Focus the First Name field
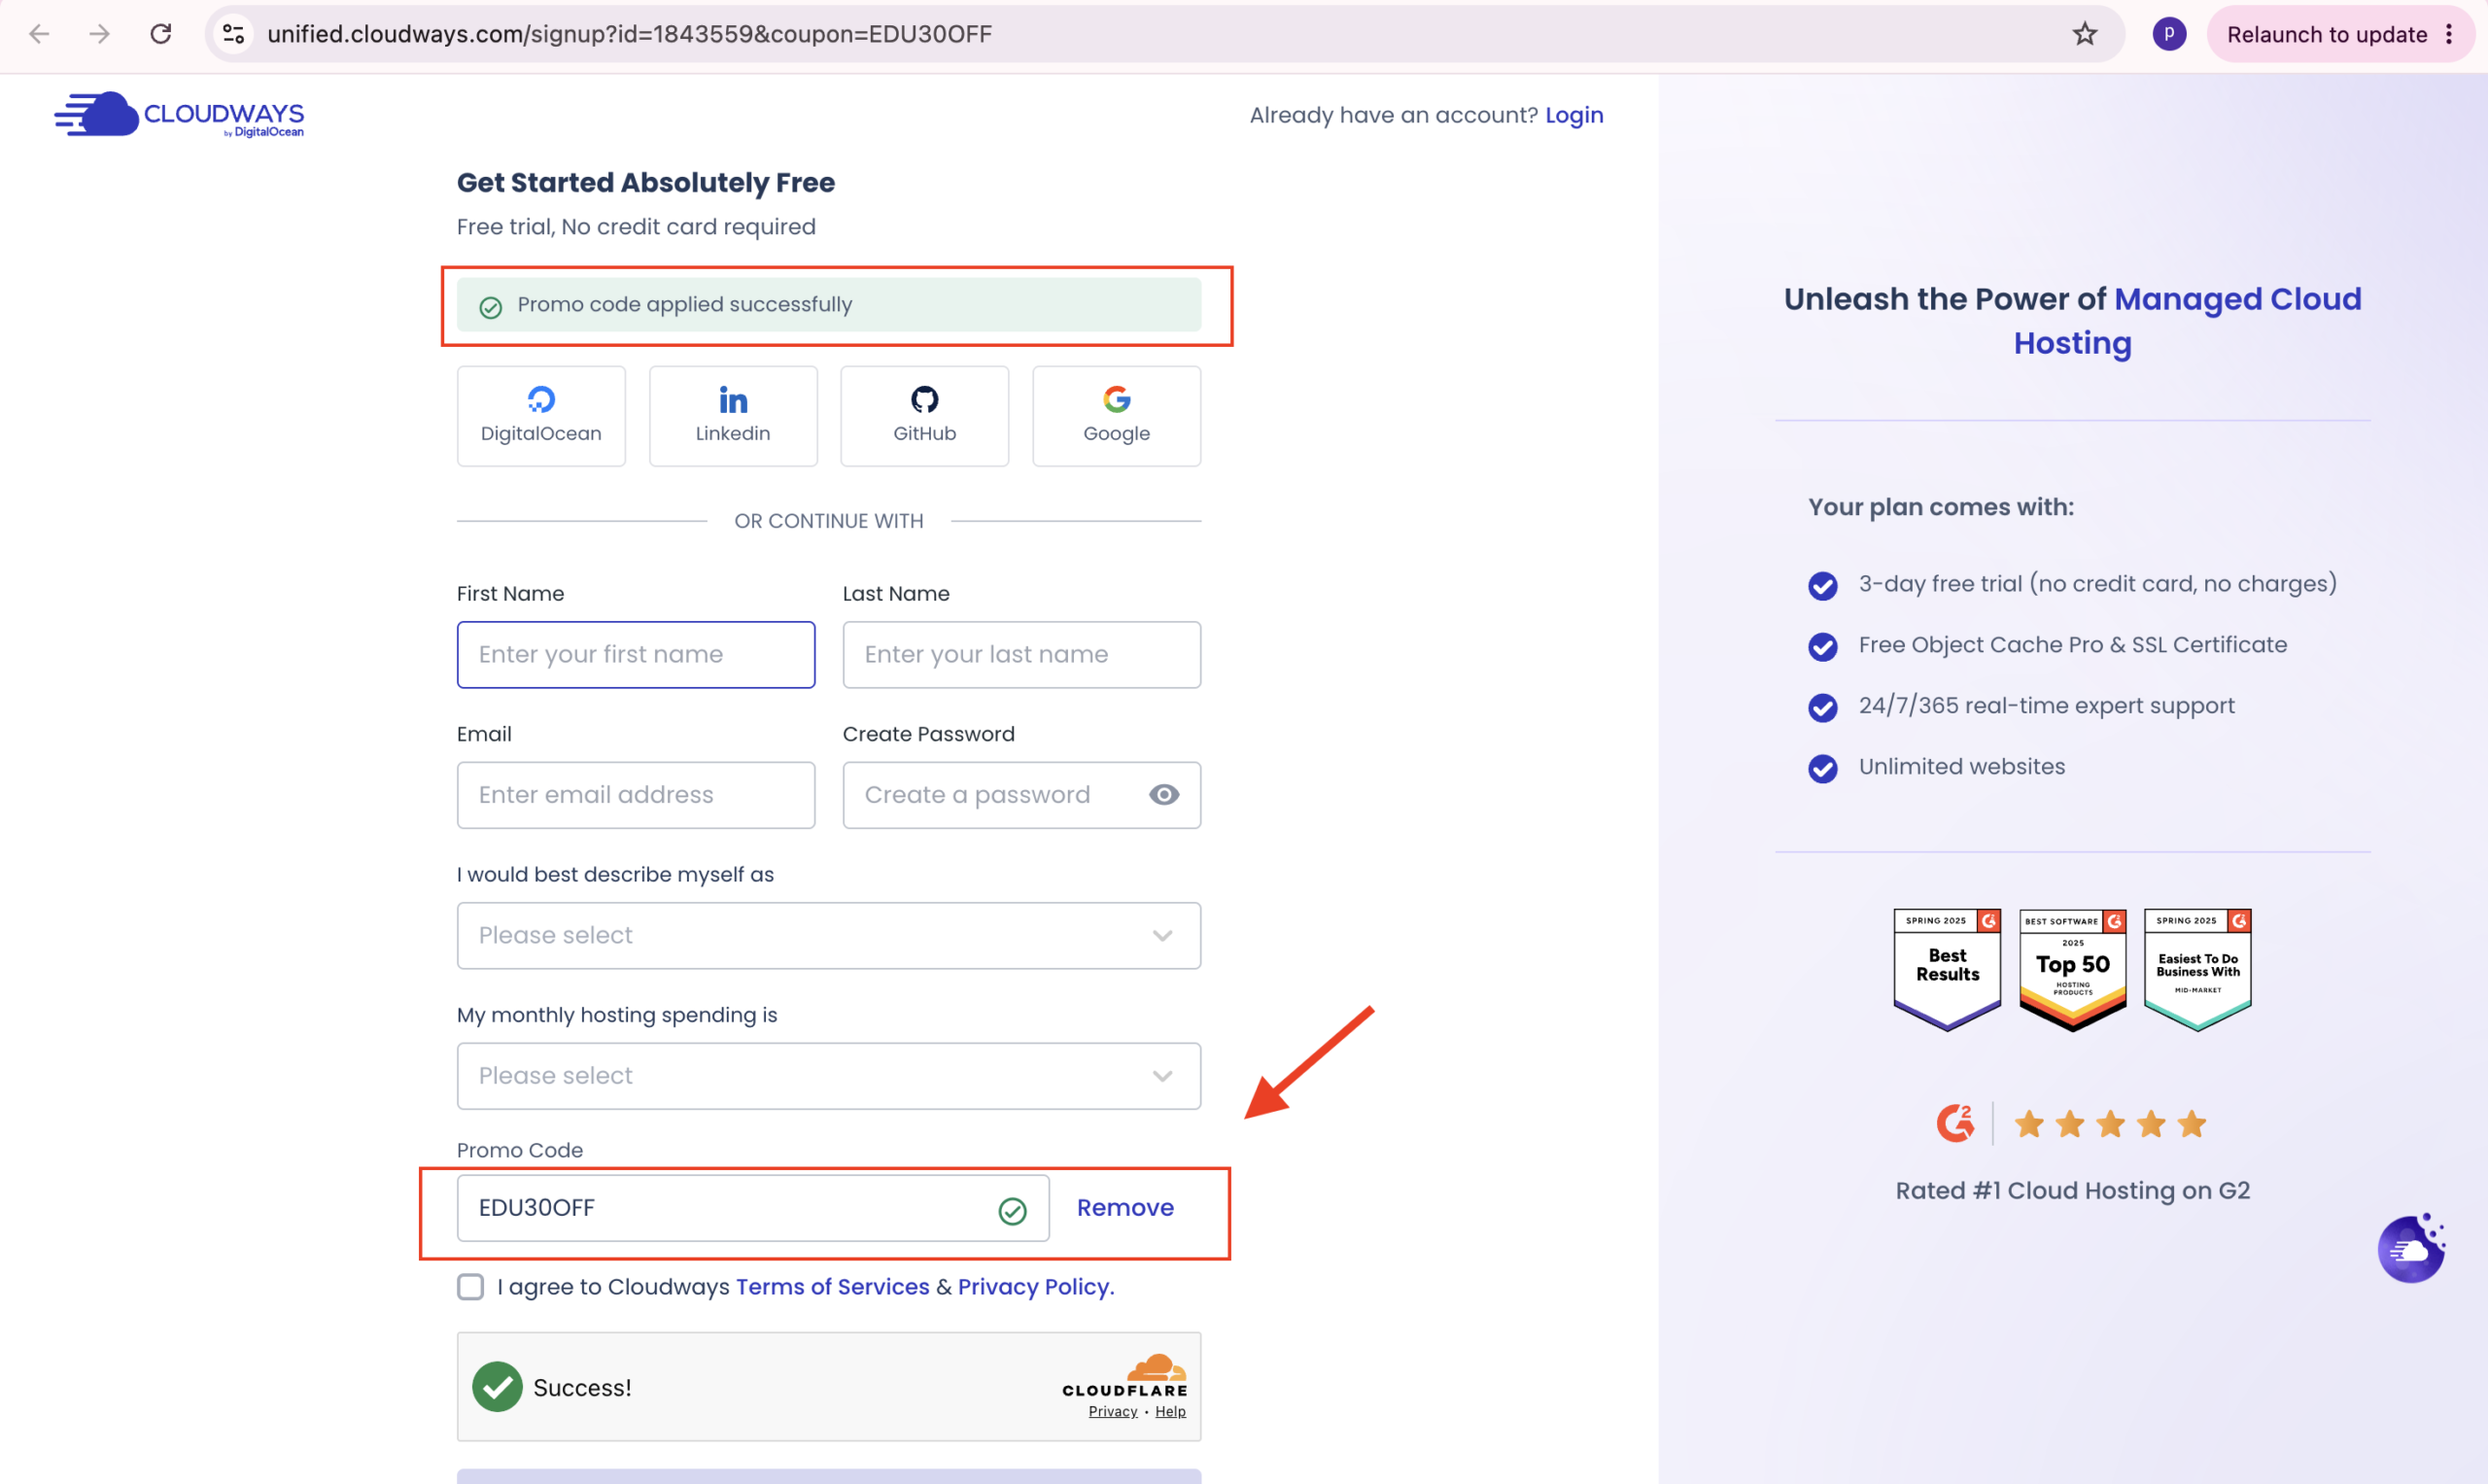The height and width of the screenshot is (1484, 2488). click(x=636, y=654)
